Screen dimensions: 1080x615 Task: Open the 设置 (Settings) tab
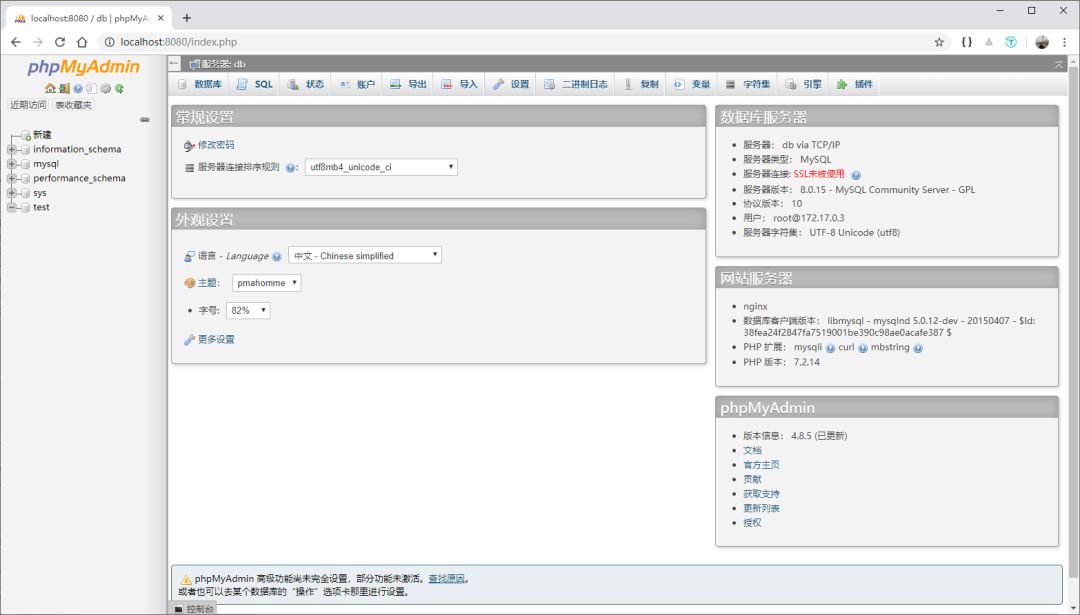[510, 84]
